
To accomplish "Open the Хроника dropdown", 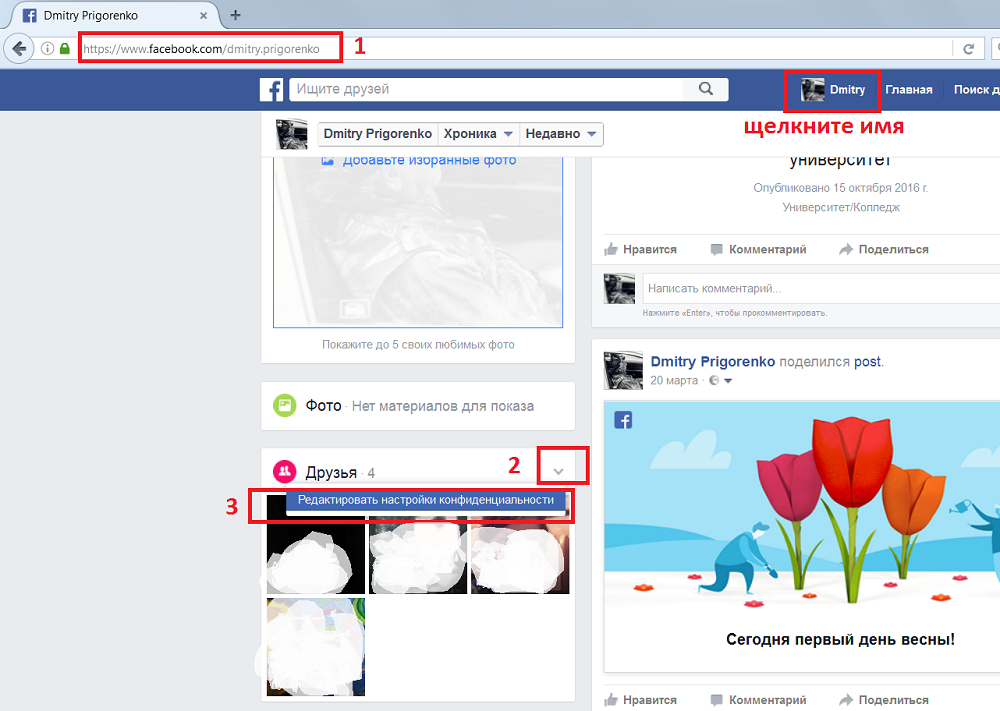I will (478, 134).
